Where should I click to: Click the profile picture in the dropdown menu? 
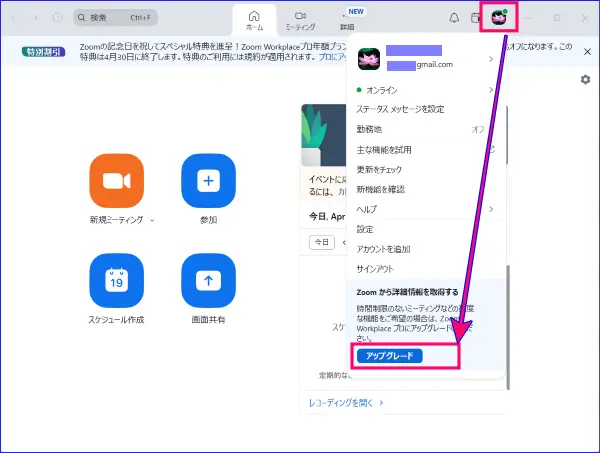369,59
